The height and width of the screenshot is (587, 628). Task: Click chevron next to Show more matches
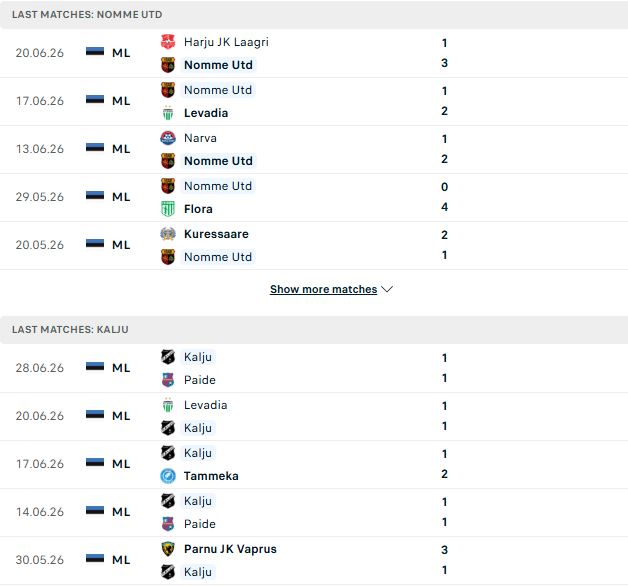tap(387, 289)
